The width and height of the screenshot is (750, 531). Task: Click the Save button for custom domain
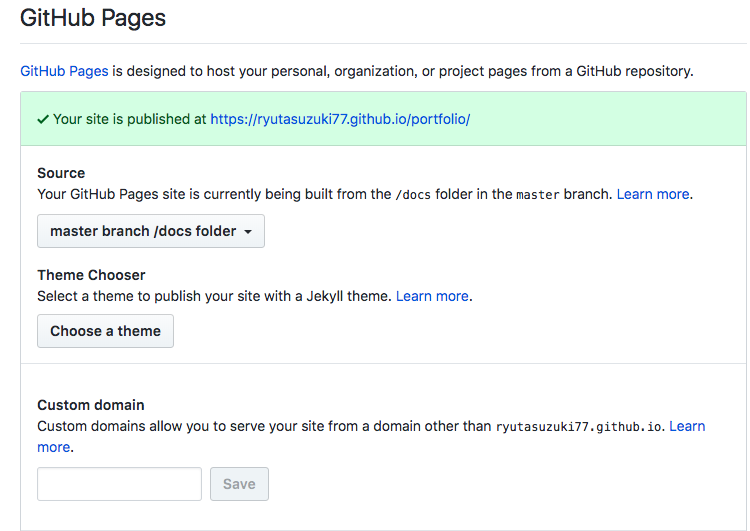[x=239, y=484]
